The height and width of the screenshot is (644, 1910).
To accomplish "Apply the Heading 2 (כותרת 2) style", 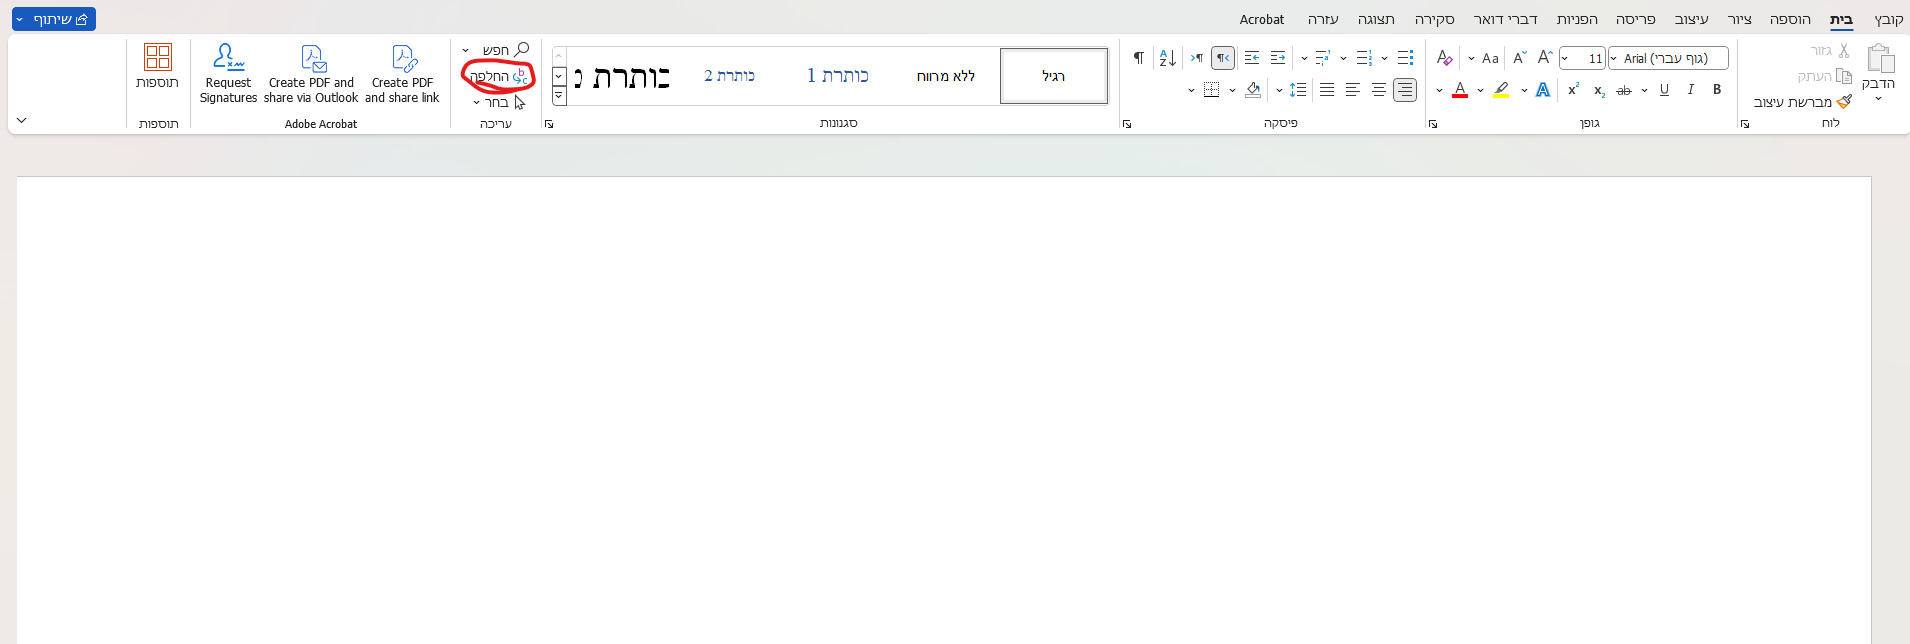I will [x=730, y=76].
